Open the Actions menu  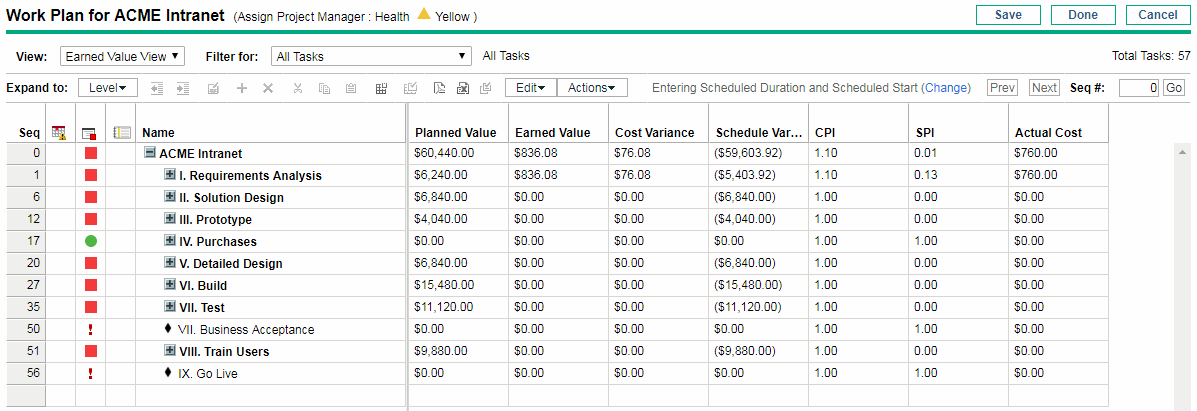[591, 88]
